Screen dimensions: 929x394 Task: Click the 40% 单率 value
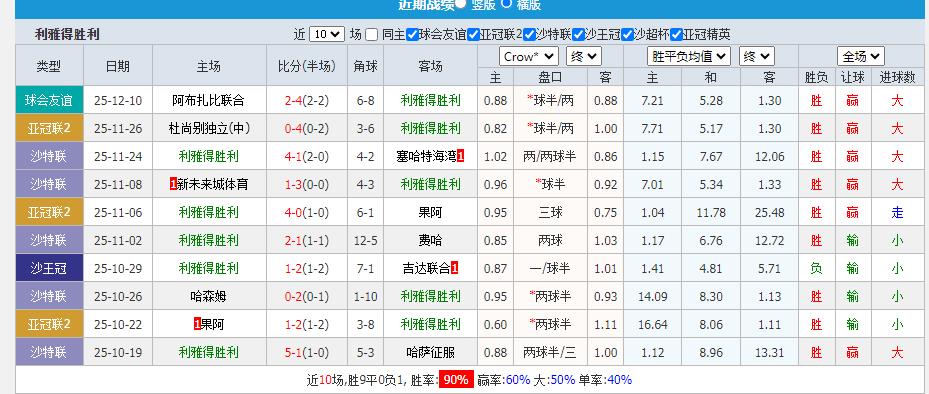coord(620,380)
